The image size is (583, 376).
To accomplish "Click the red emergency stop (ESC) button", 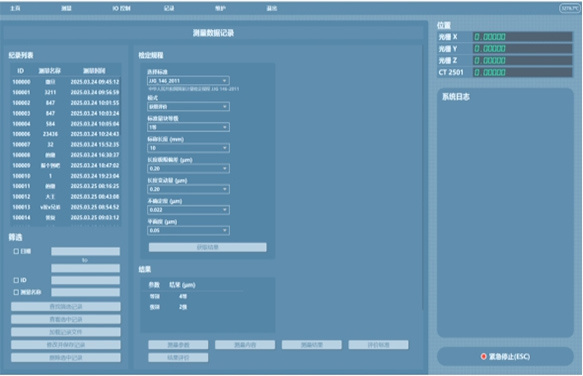I will point(505,356).
